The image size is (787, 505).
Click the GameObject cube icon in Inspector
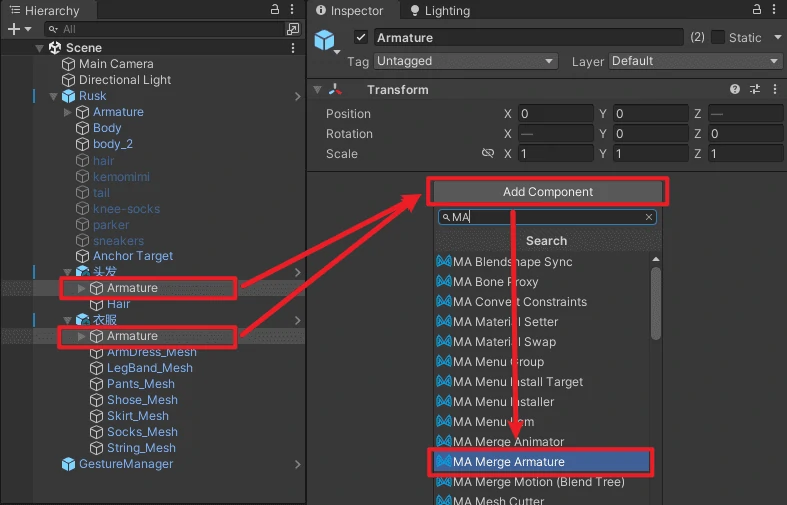[325, 39]
